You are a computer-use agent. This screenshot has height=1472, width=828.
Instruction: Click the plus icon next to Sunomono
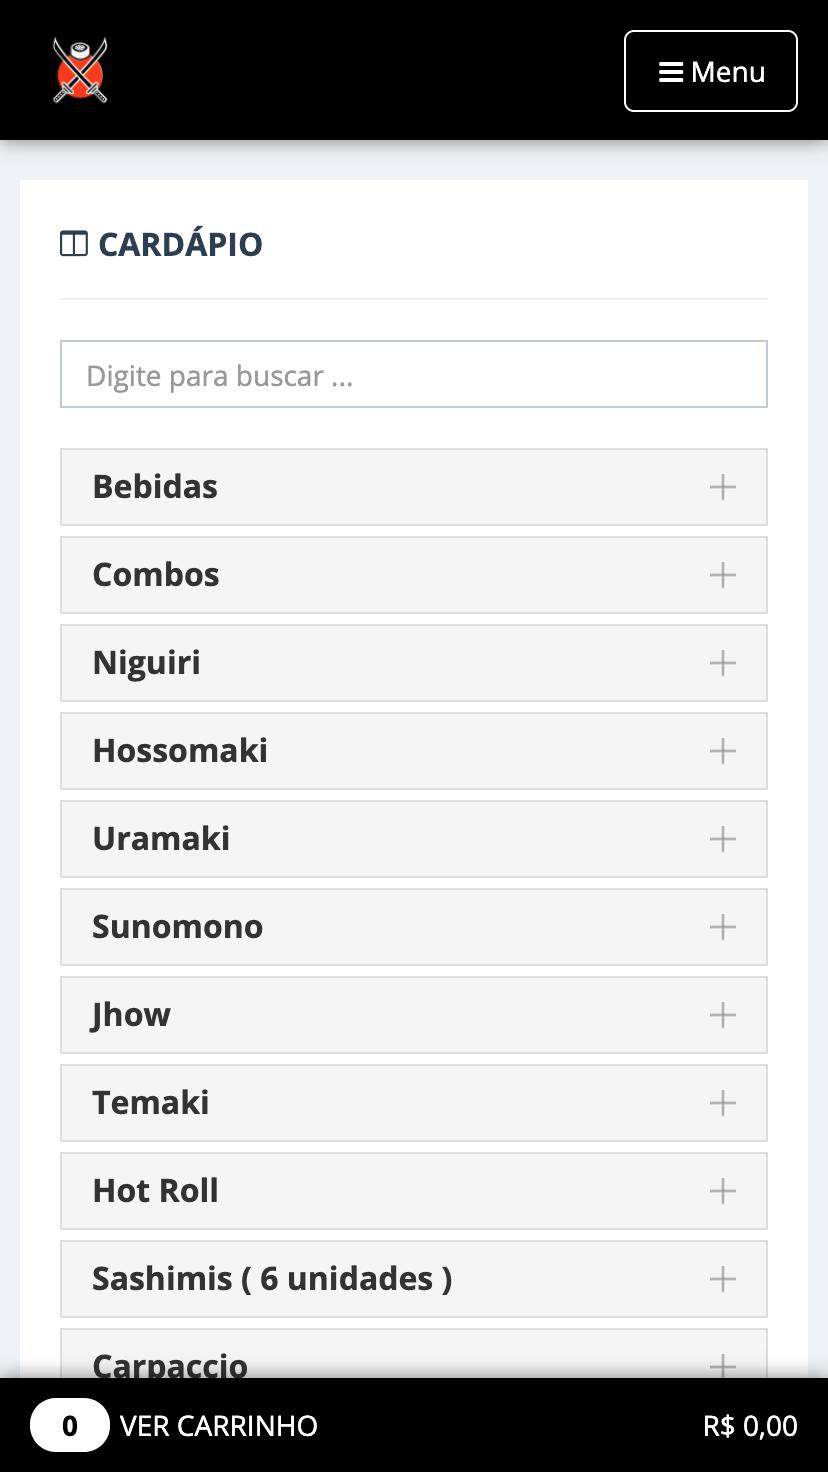click(723, 927)
